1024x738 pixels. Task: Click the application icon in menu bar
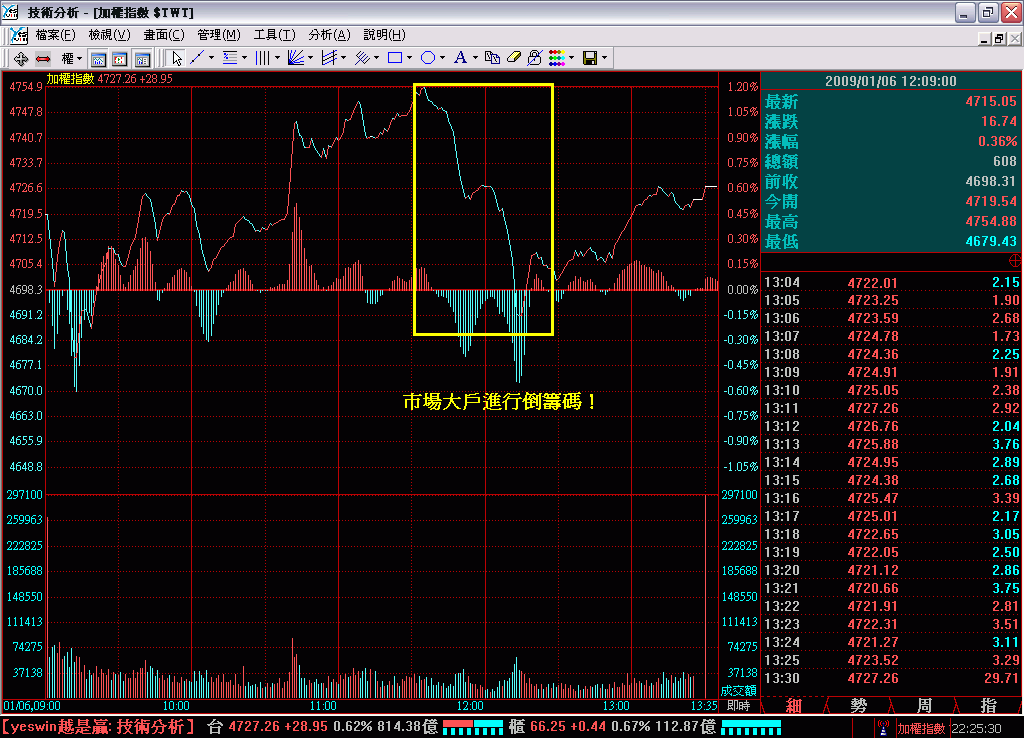[18, 35]
